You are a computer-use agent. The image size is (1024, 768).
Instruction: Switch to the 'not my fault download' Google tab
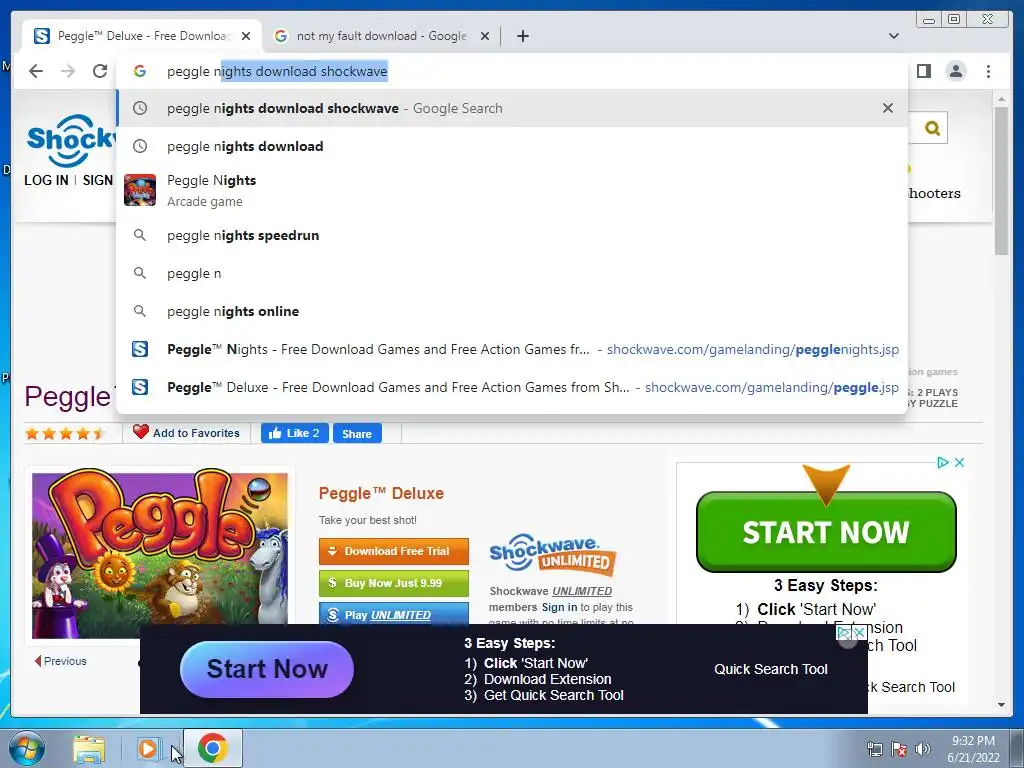tap(381, 36)
